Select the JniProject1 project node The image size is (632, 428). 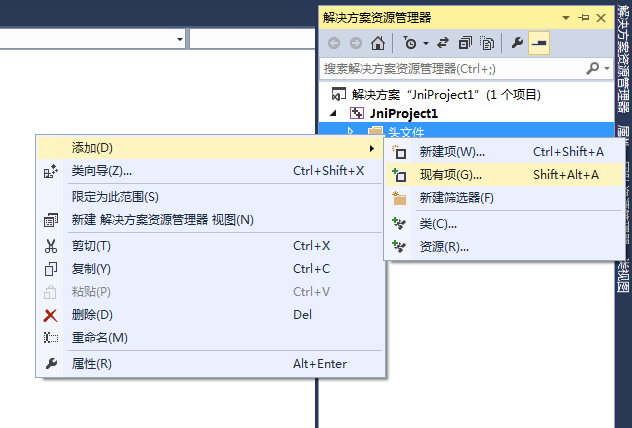[403, 114]
